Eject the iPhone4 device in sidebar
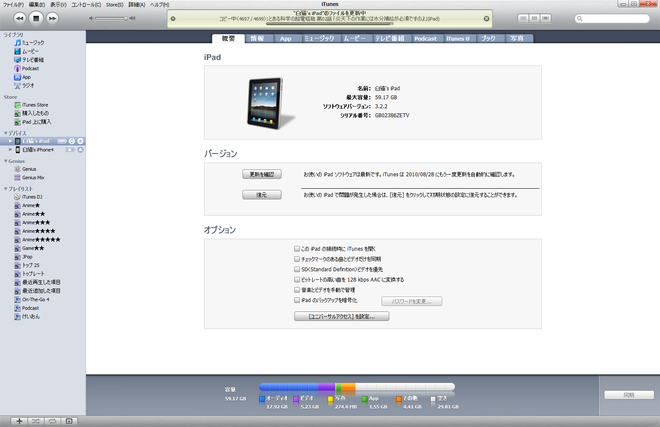 pyautogui.click(x=80, y=149)
